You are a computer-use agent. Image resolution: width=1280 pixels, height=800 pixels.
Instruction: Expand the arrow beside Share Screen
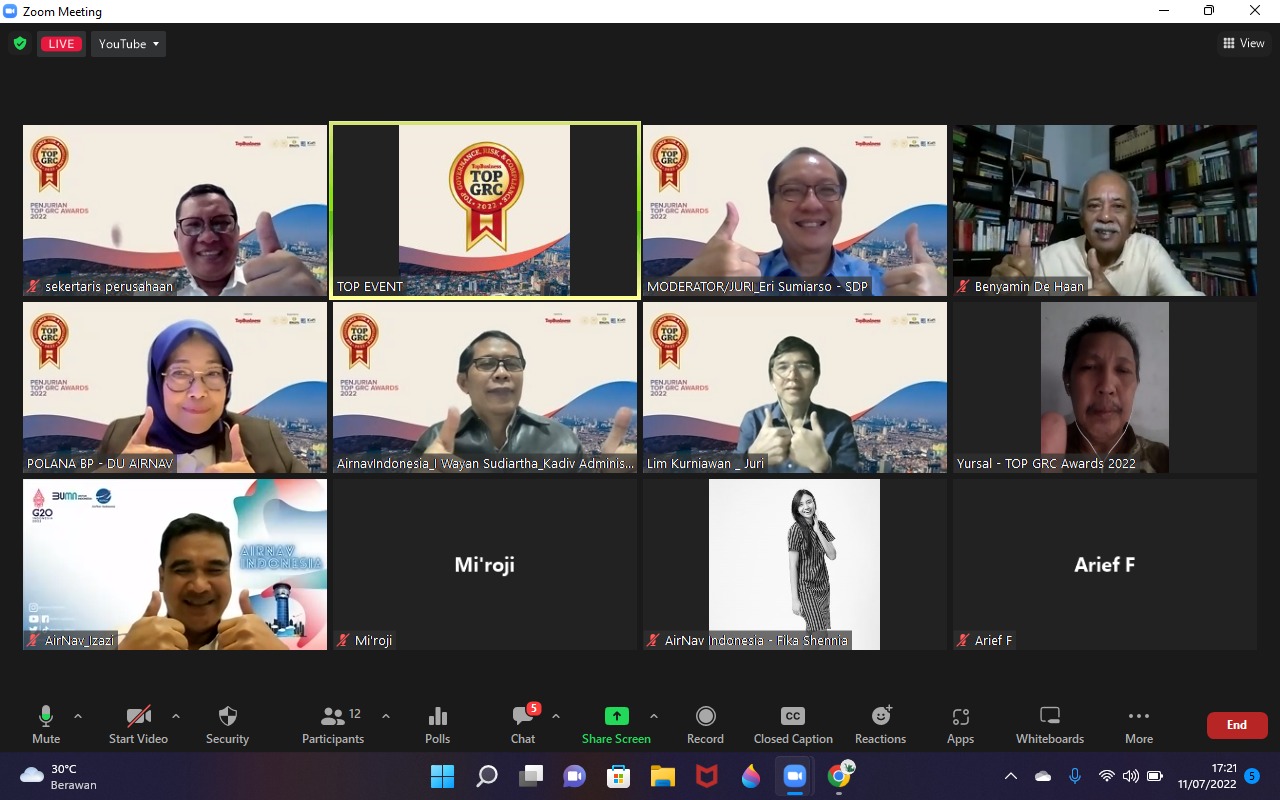click(654, 716)
